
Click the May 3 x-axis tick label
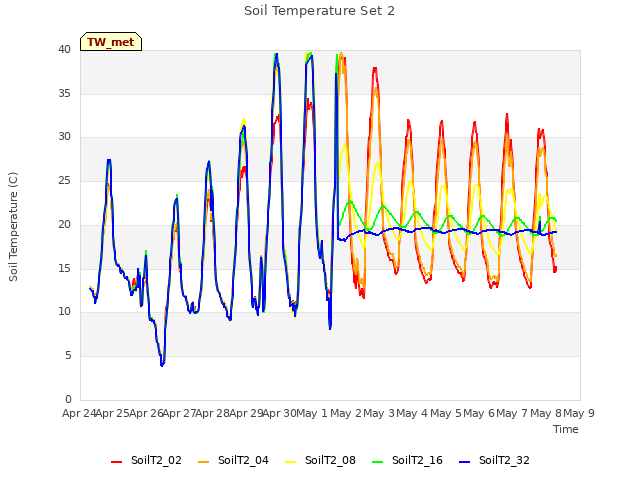pos(379,413)
